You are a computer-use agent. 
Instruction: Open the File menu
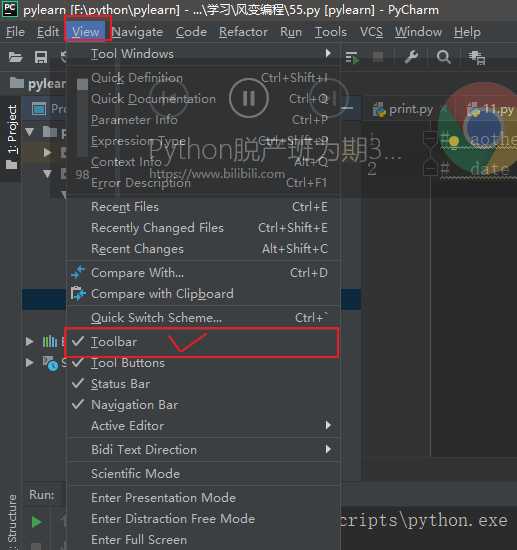point(15,32)
